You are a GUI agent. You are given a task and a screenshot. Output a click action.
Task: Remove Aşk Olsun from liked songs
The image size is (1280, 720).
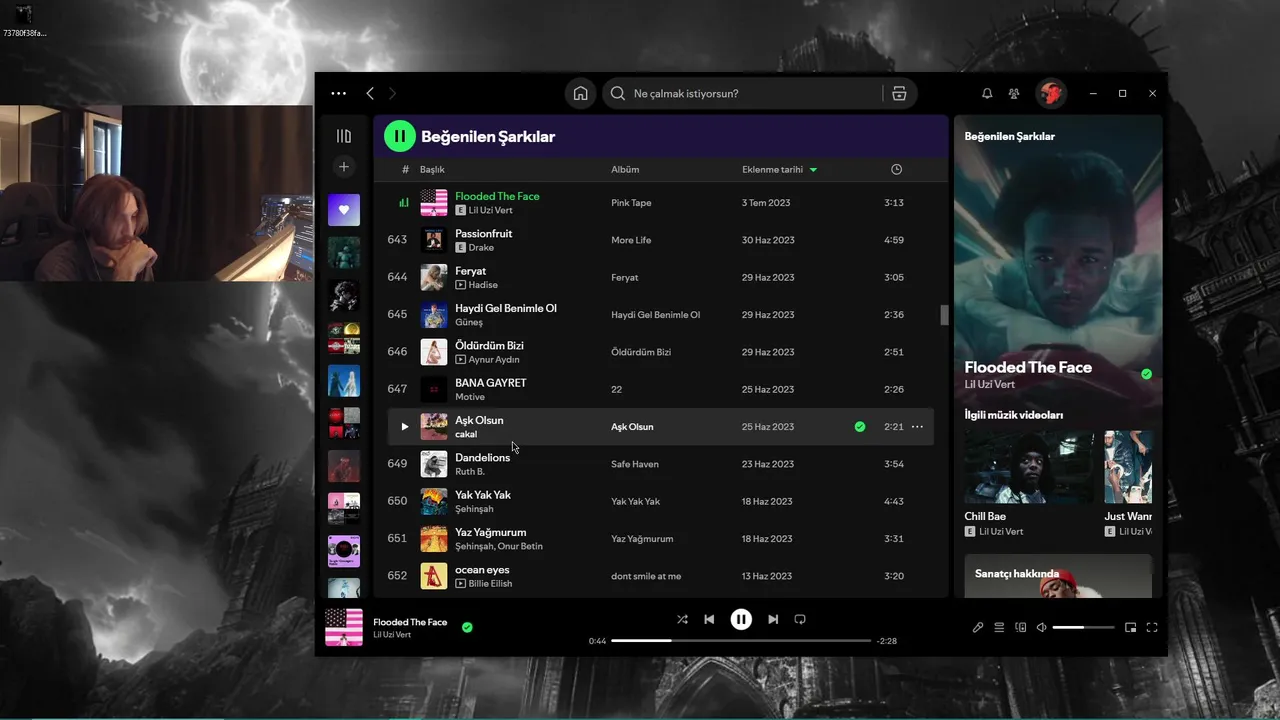click(860, 427)
